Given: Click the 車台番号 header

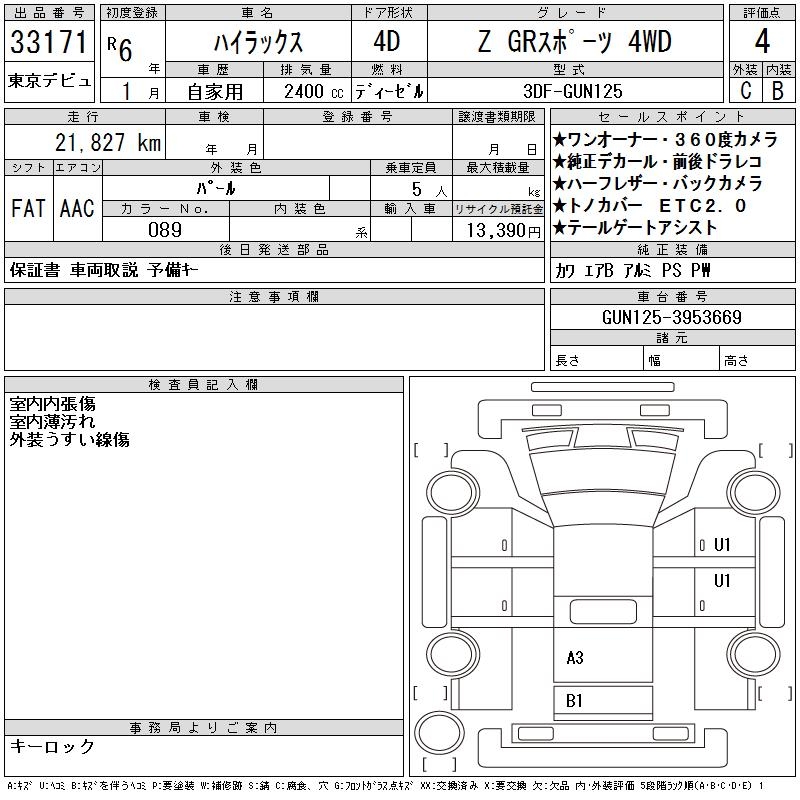Looking at the screenshot, I should point(672,297).
